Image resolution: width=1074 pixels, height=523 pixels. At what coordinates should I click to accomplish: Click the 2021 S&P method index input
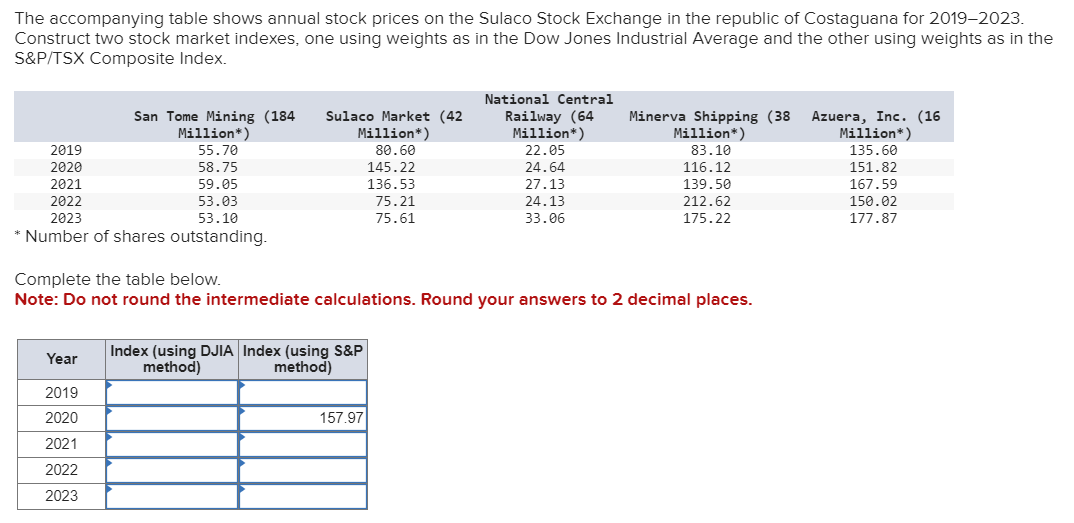click(x=303, y=444)
